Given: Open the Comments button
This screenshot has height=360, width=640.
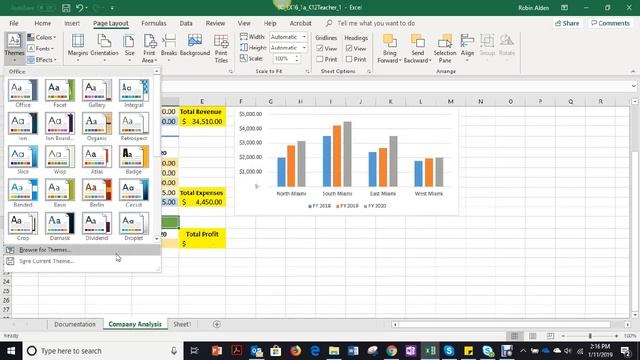Looking at the screenshot, I should [610, 23].
